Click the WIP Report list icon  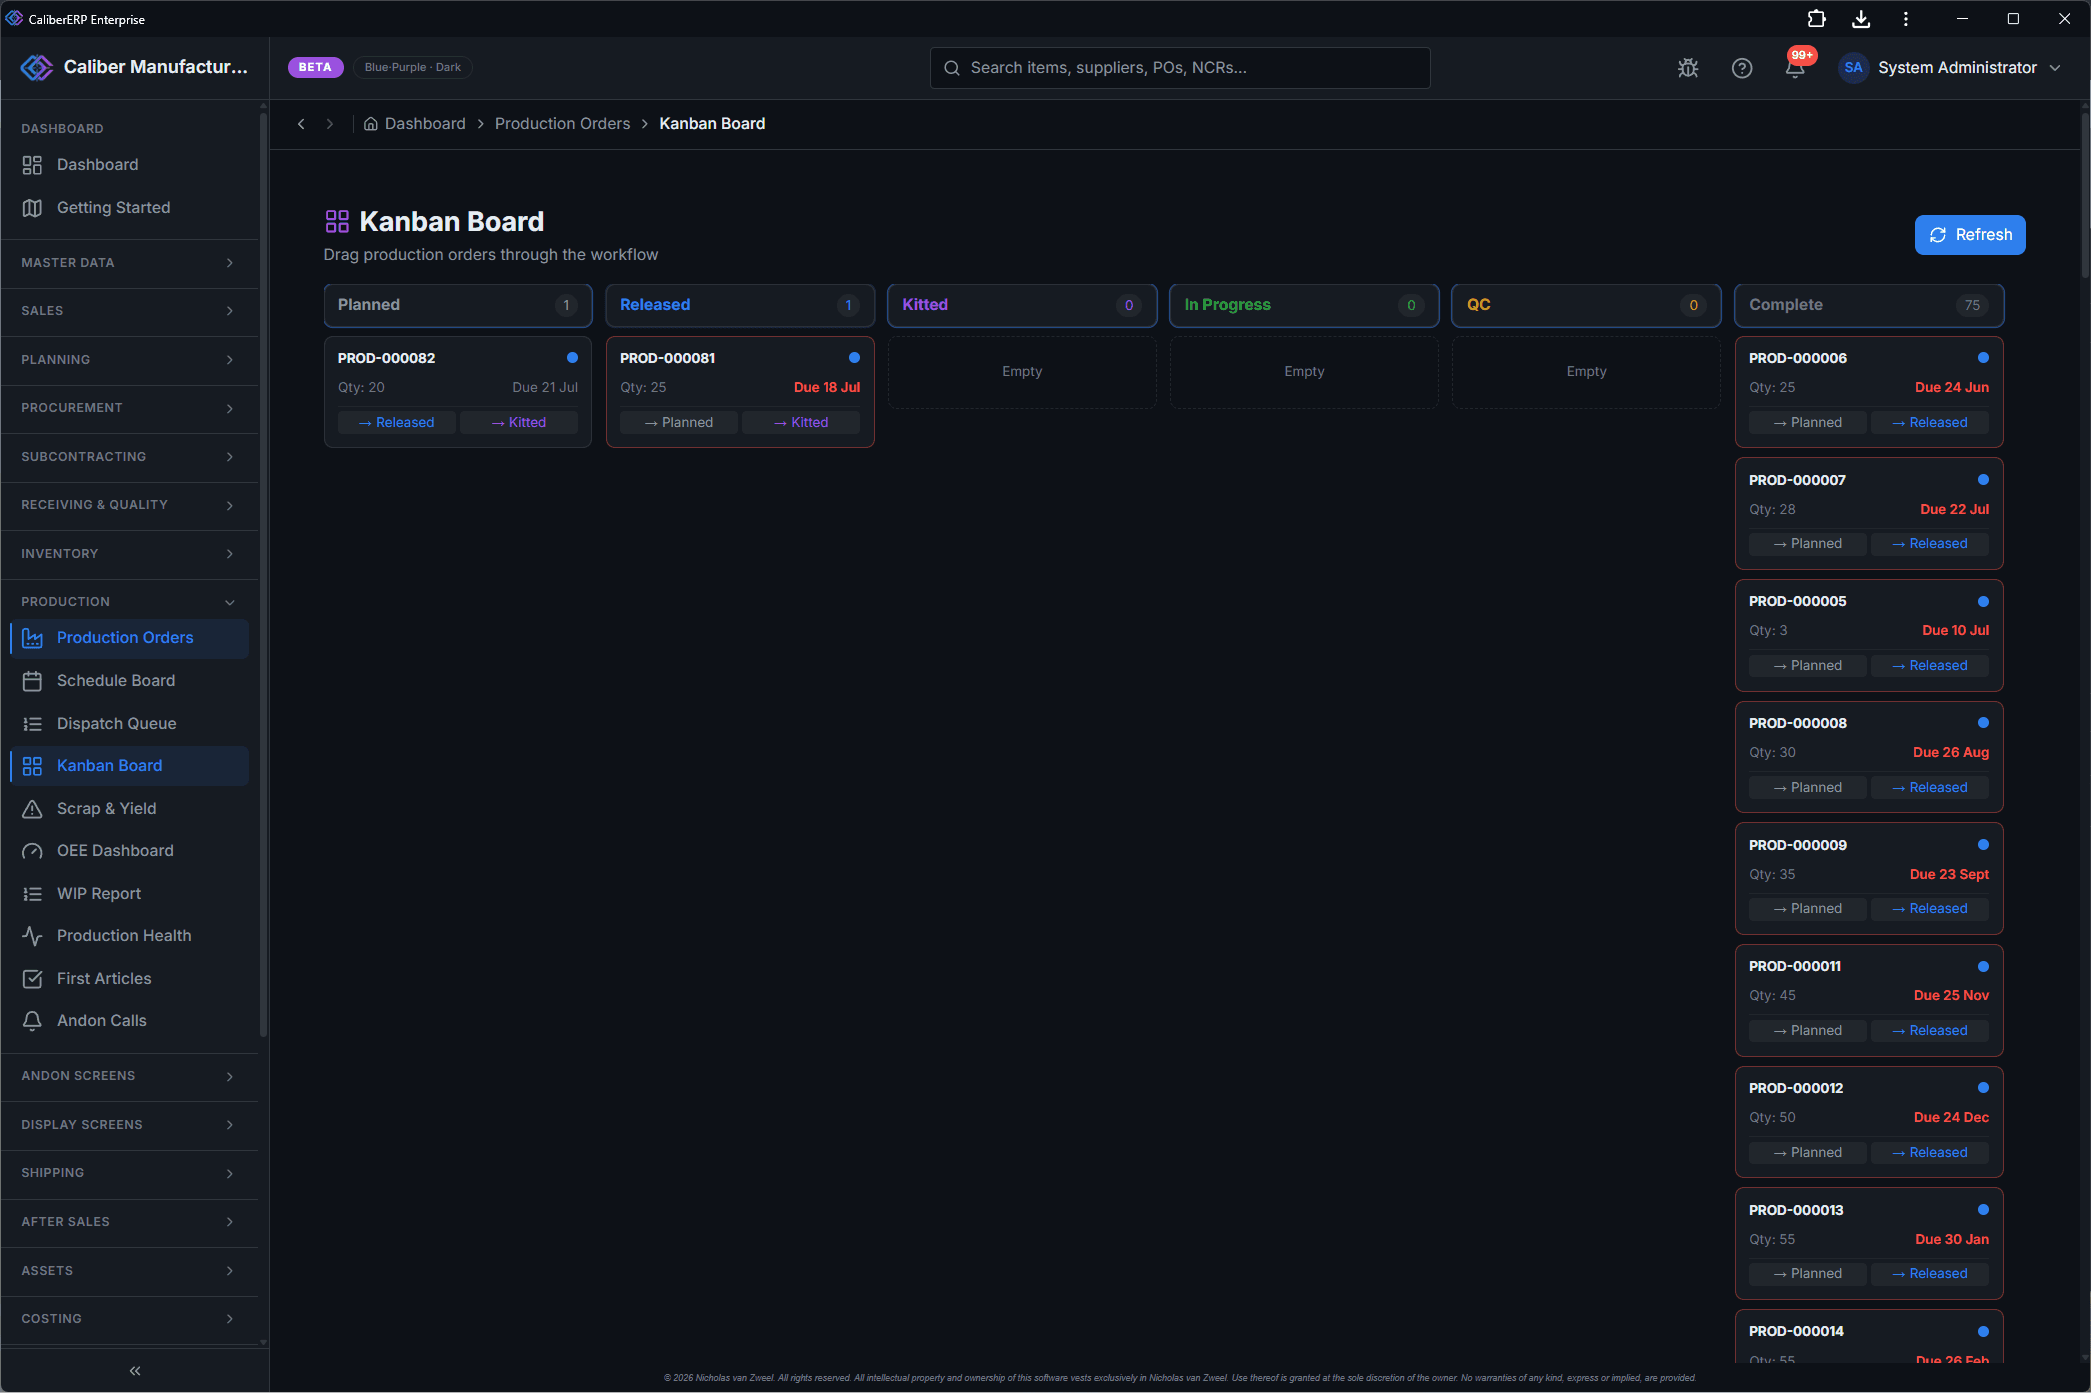pyautogui.click(x=32, y=894)
